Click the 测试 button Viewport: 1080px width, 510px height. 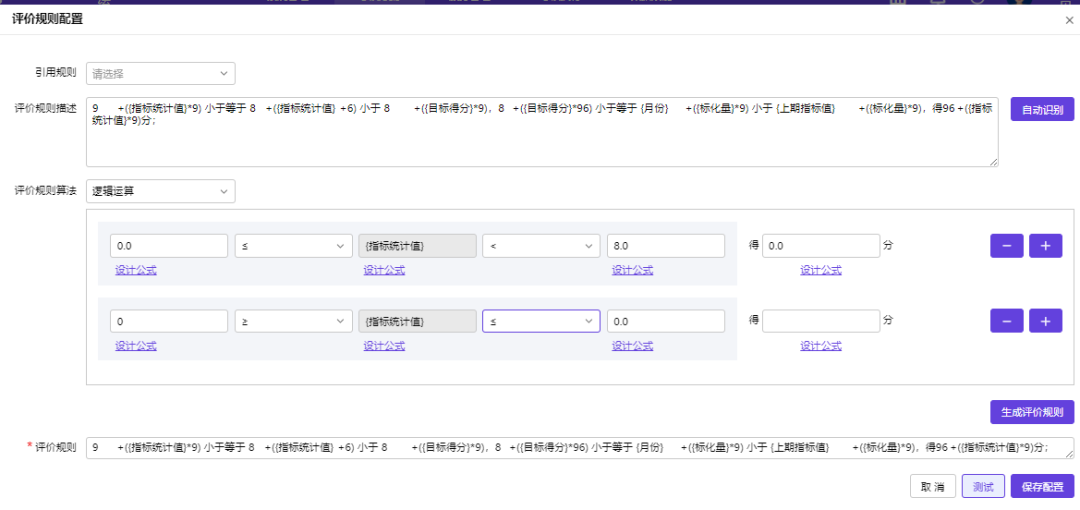point(983,487)
